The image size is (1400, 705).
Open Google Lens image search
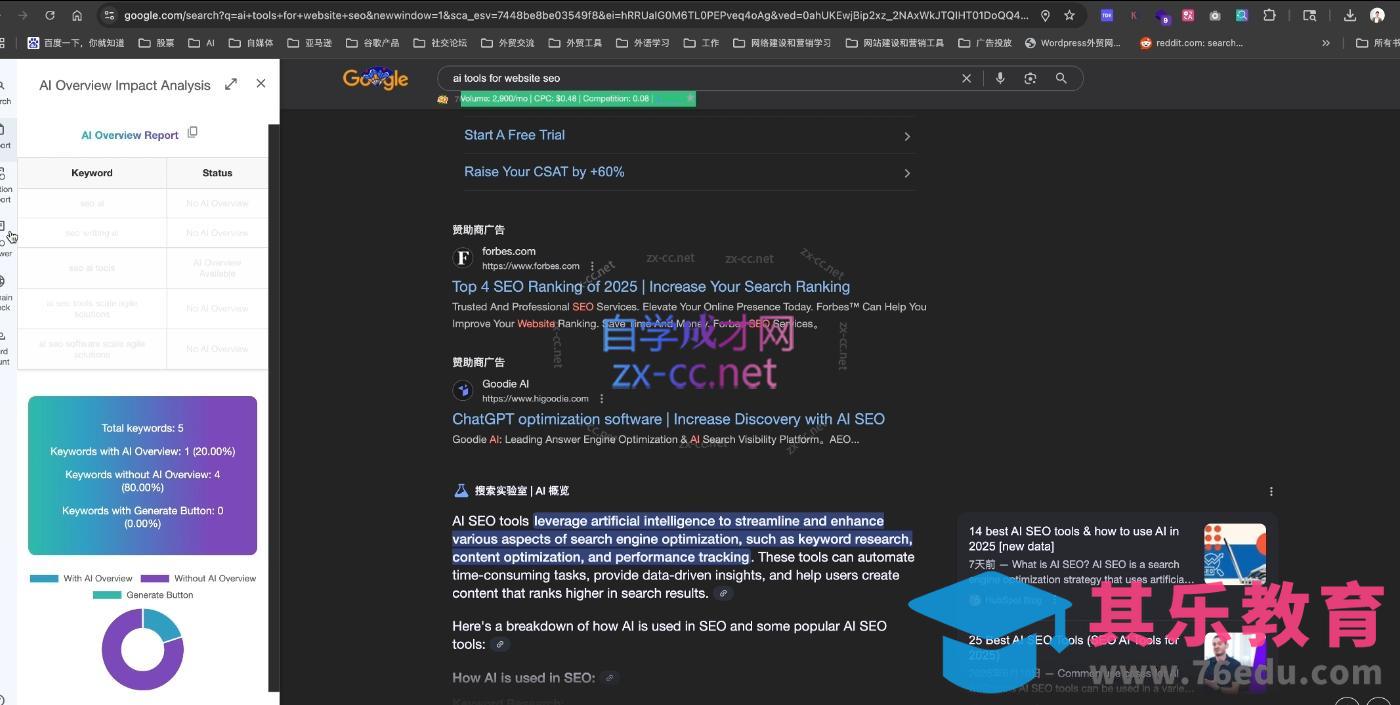pos(1030,78)
